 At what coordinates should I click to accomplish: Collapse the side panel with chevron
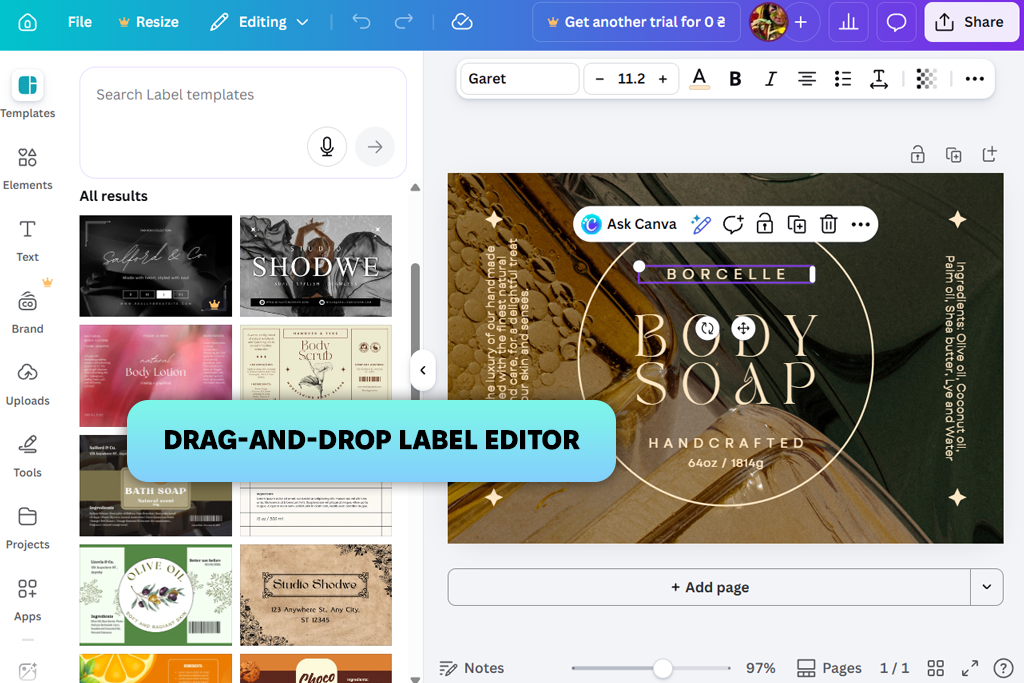click(x=423, y=370)
